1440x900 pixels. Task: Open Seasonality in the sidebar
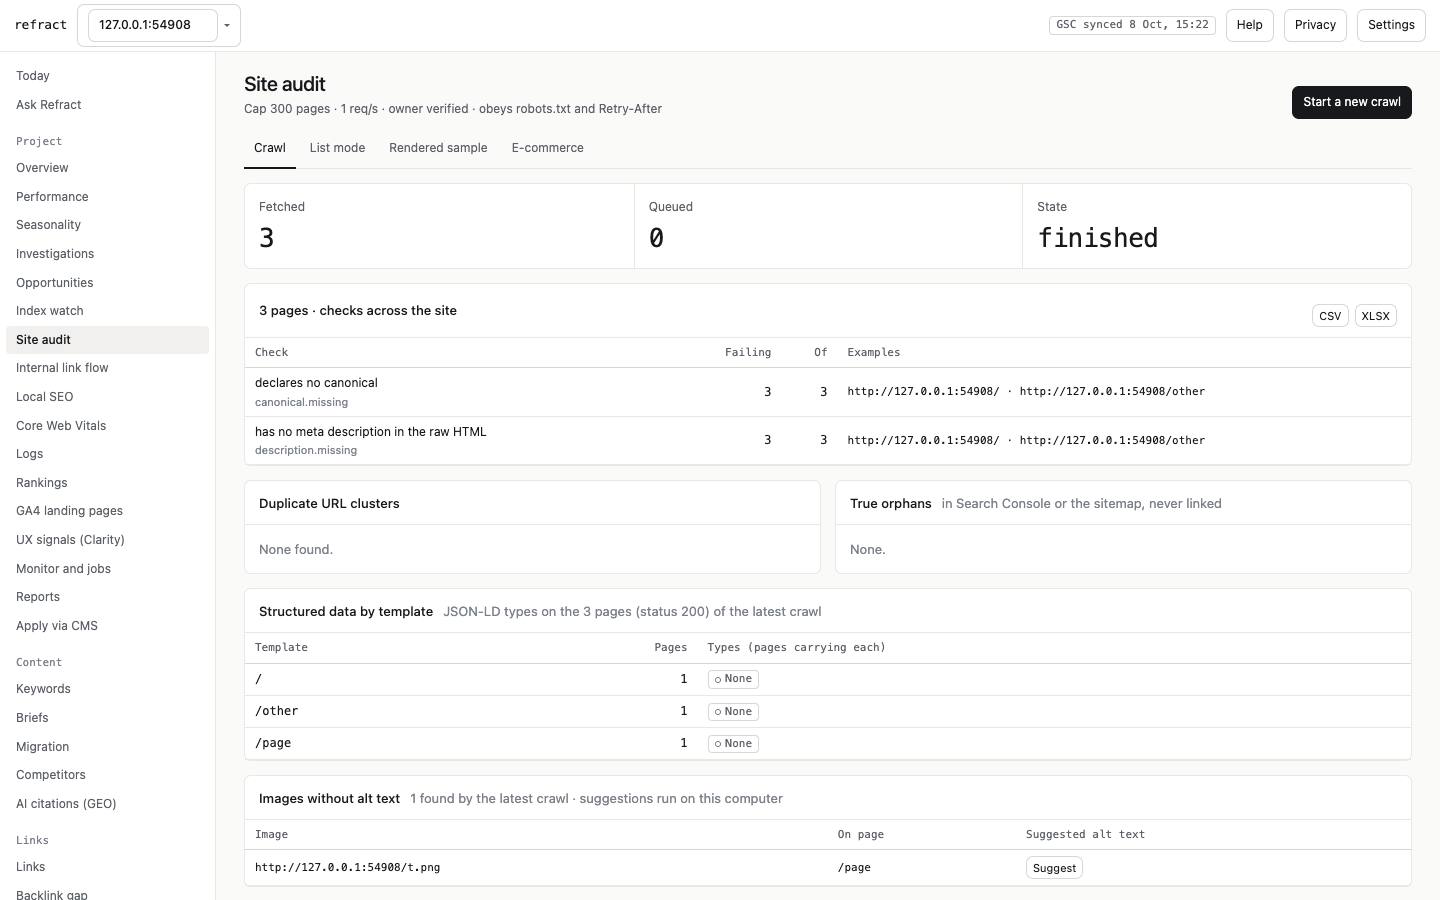click(107, 225)
